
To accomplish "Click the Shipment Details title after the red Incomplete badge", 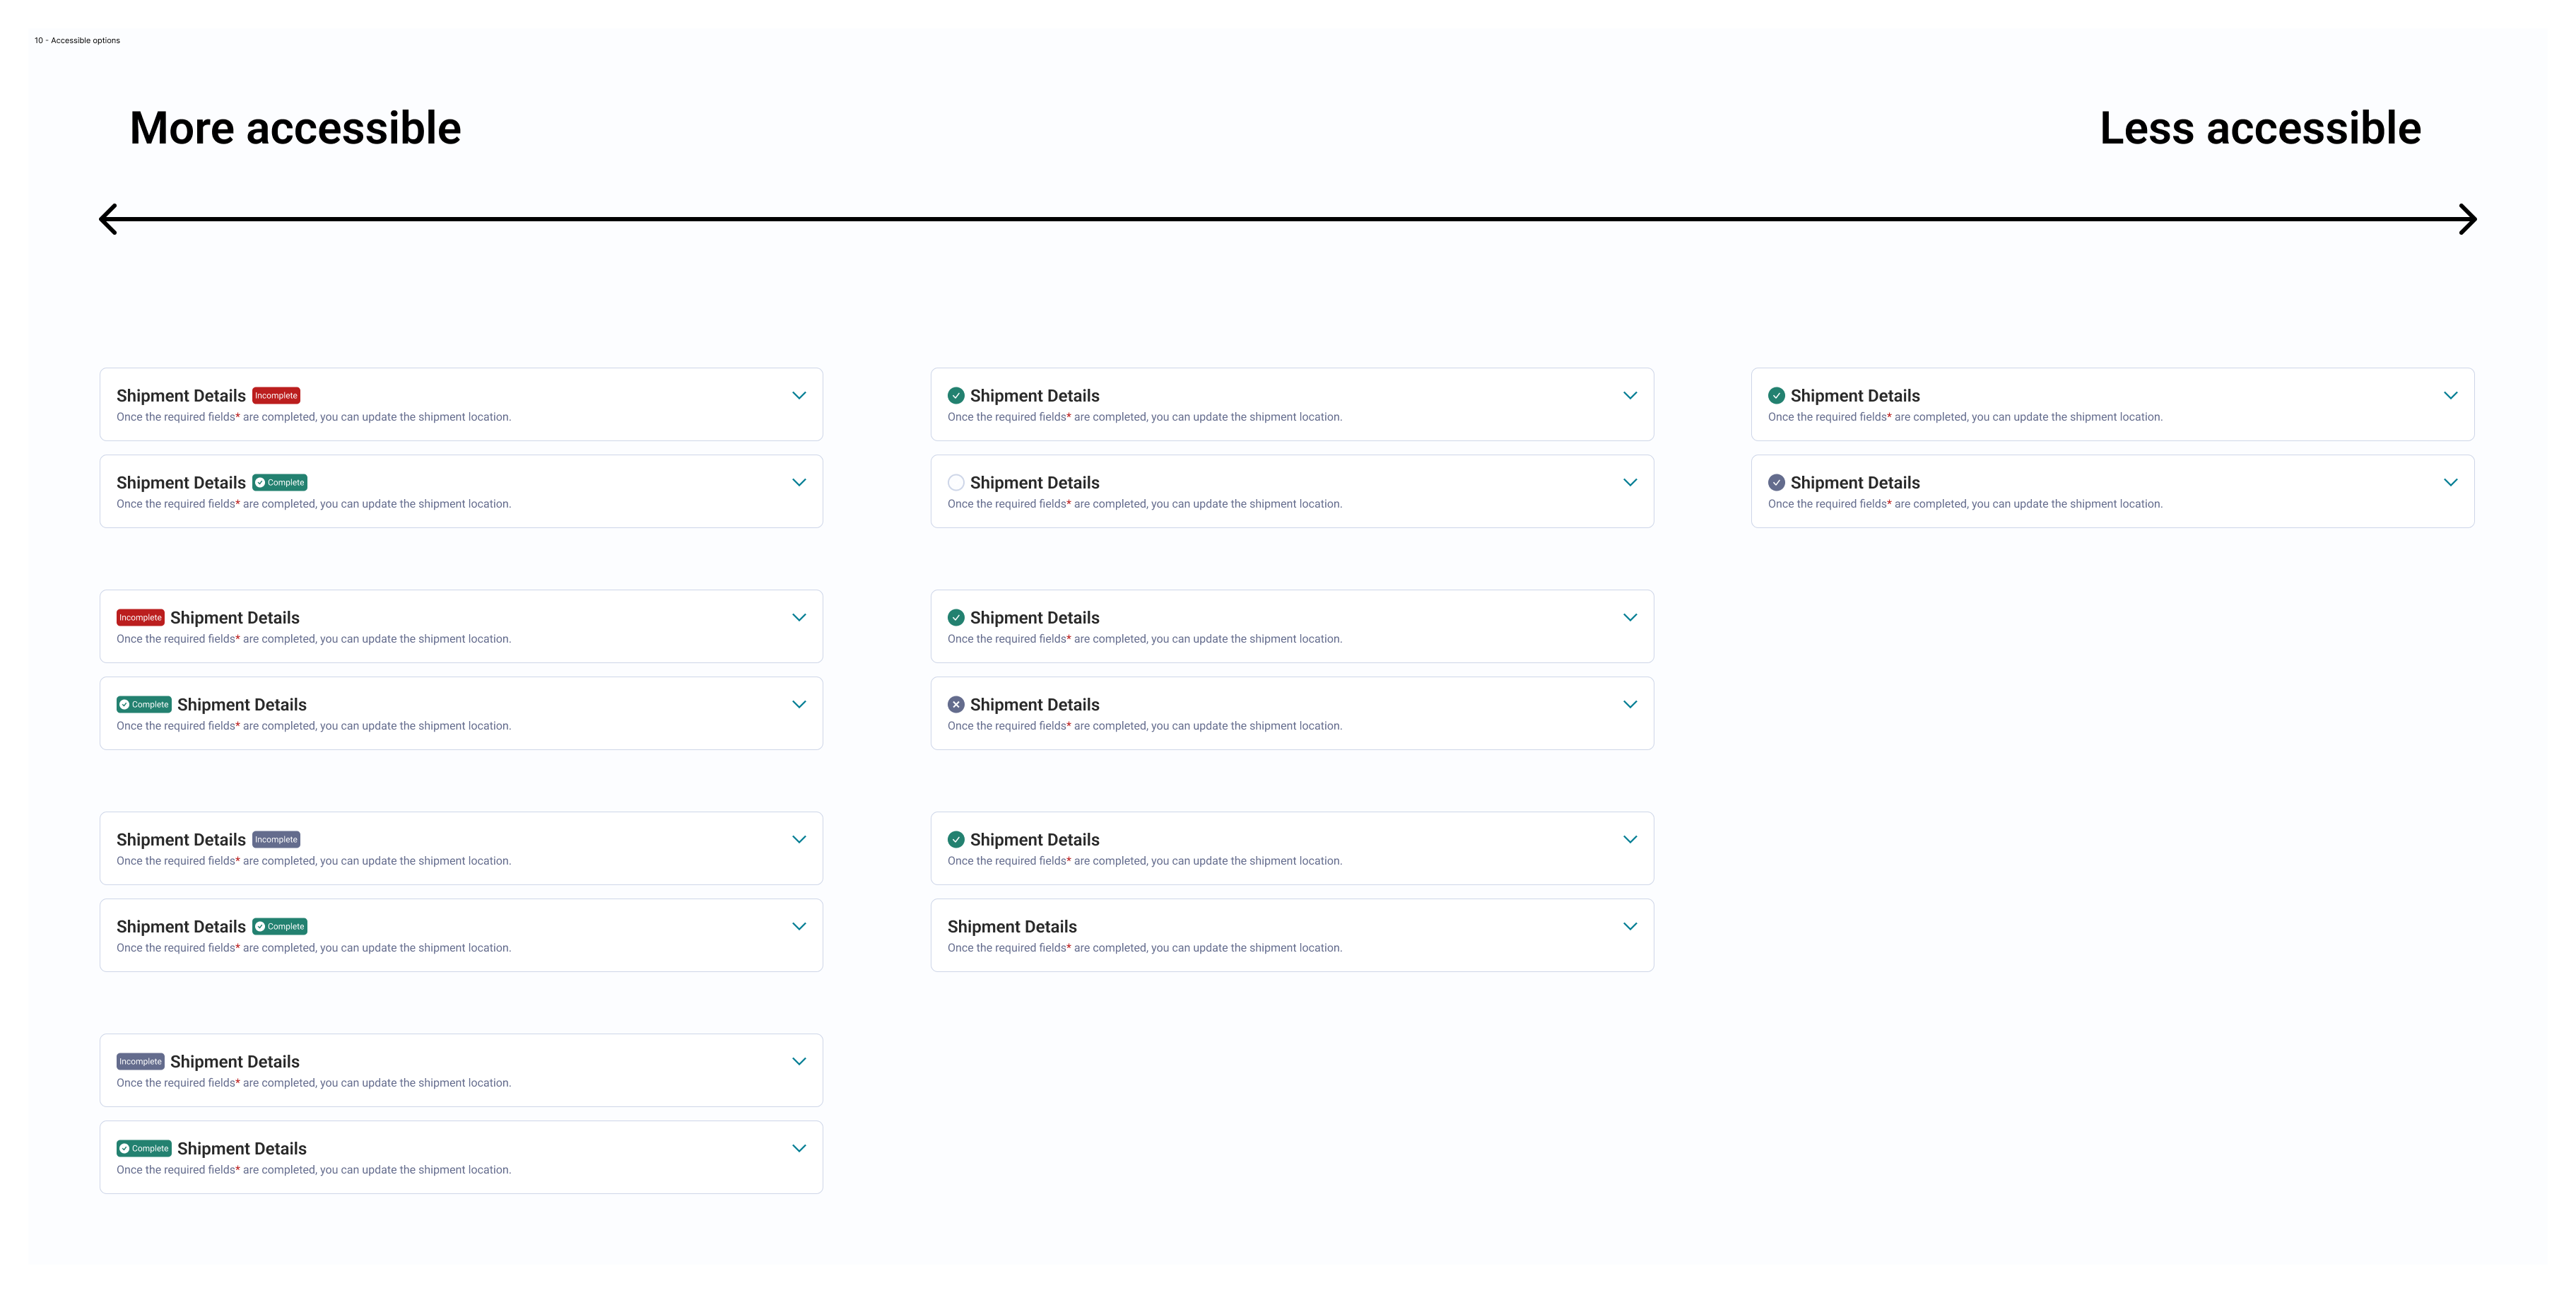I will (x=235, y=617).
